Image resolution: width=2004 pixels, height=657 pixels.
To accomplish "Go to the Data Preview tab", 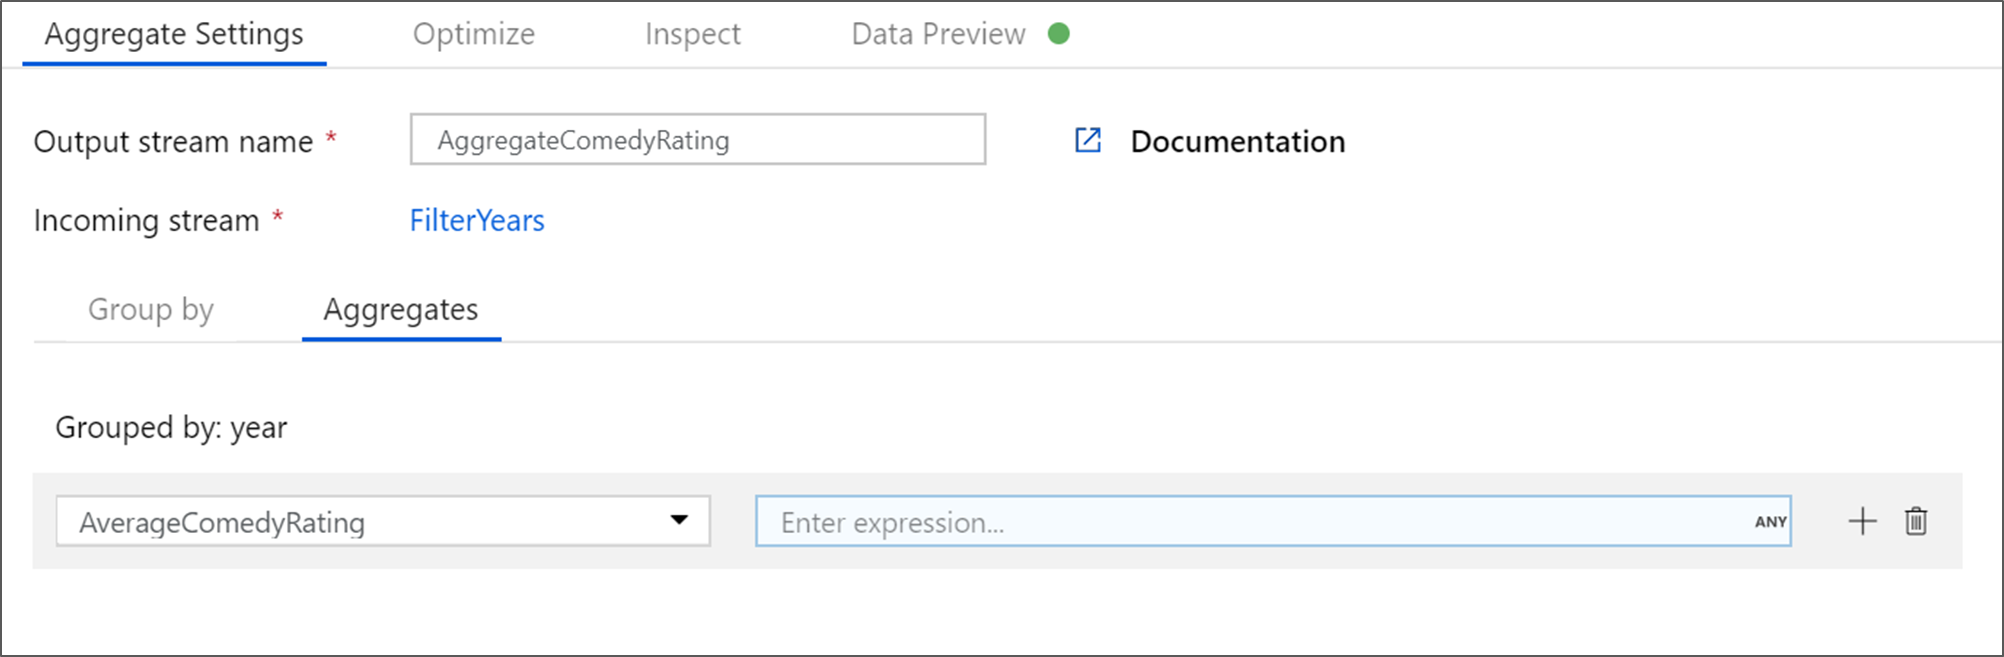I will (x=938, y=34).
